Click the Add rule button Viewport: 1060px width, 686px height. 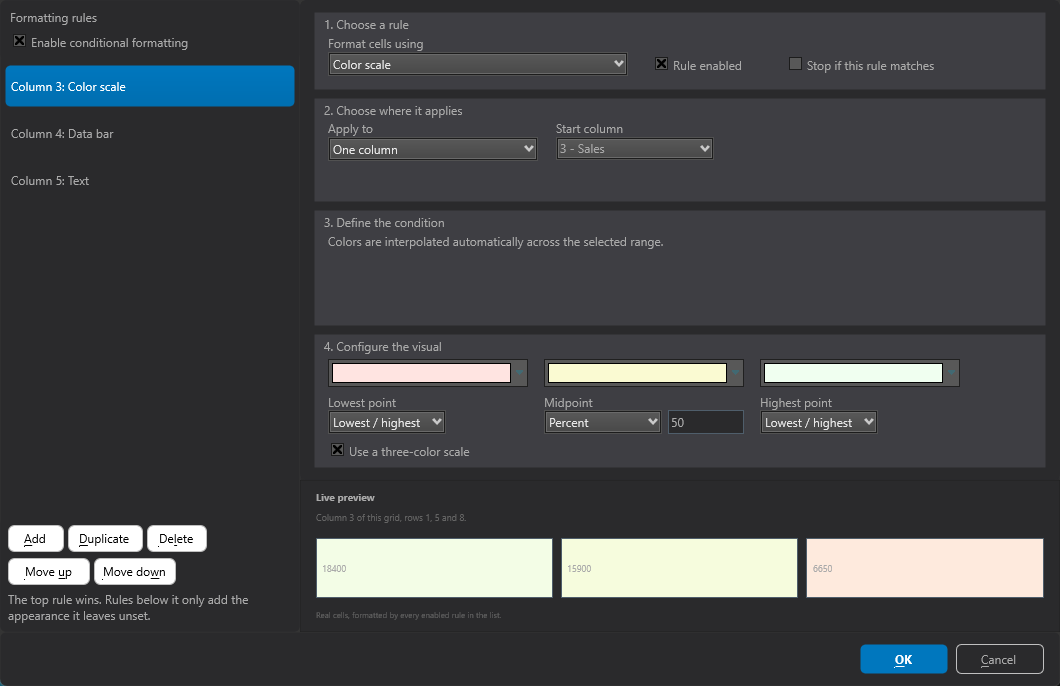click(36, 539)
